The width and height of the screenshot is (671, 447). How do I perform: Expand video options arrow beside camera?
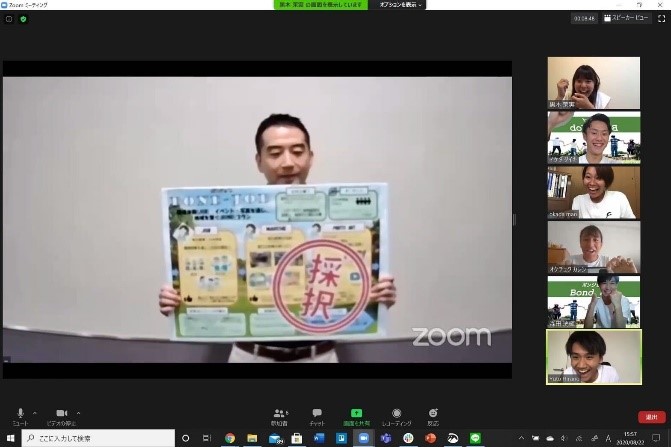[x=78, y=413]
